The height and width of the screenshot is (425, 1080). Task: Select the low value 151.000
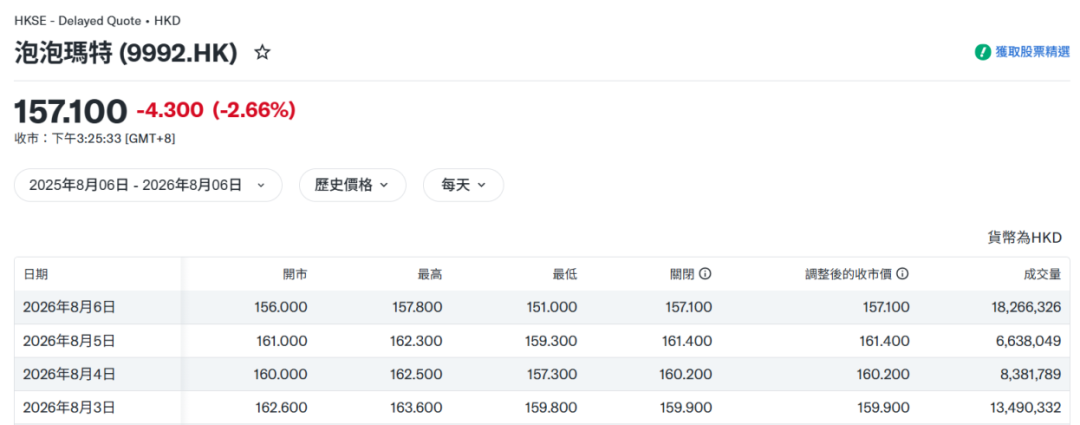[554, 307]
